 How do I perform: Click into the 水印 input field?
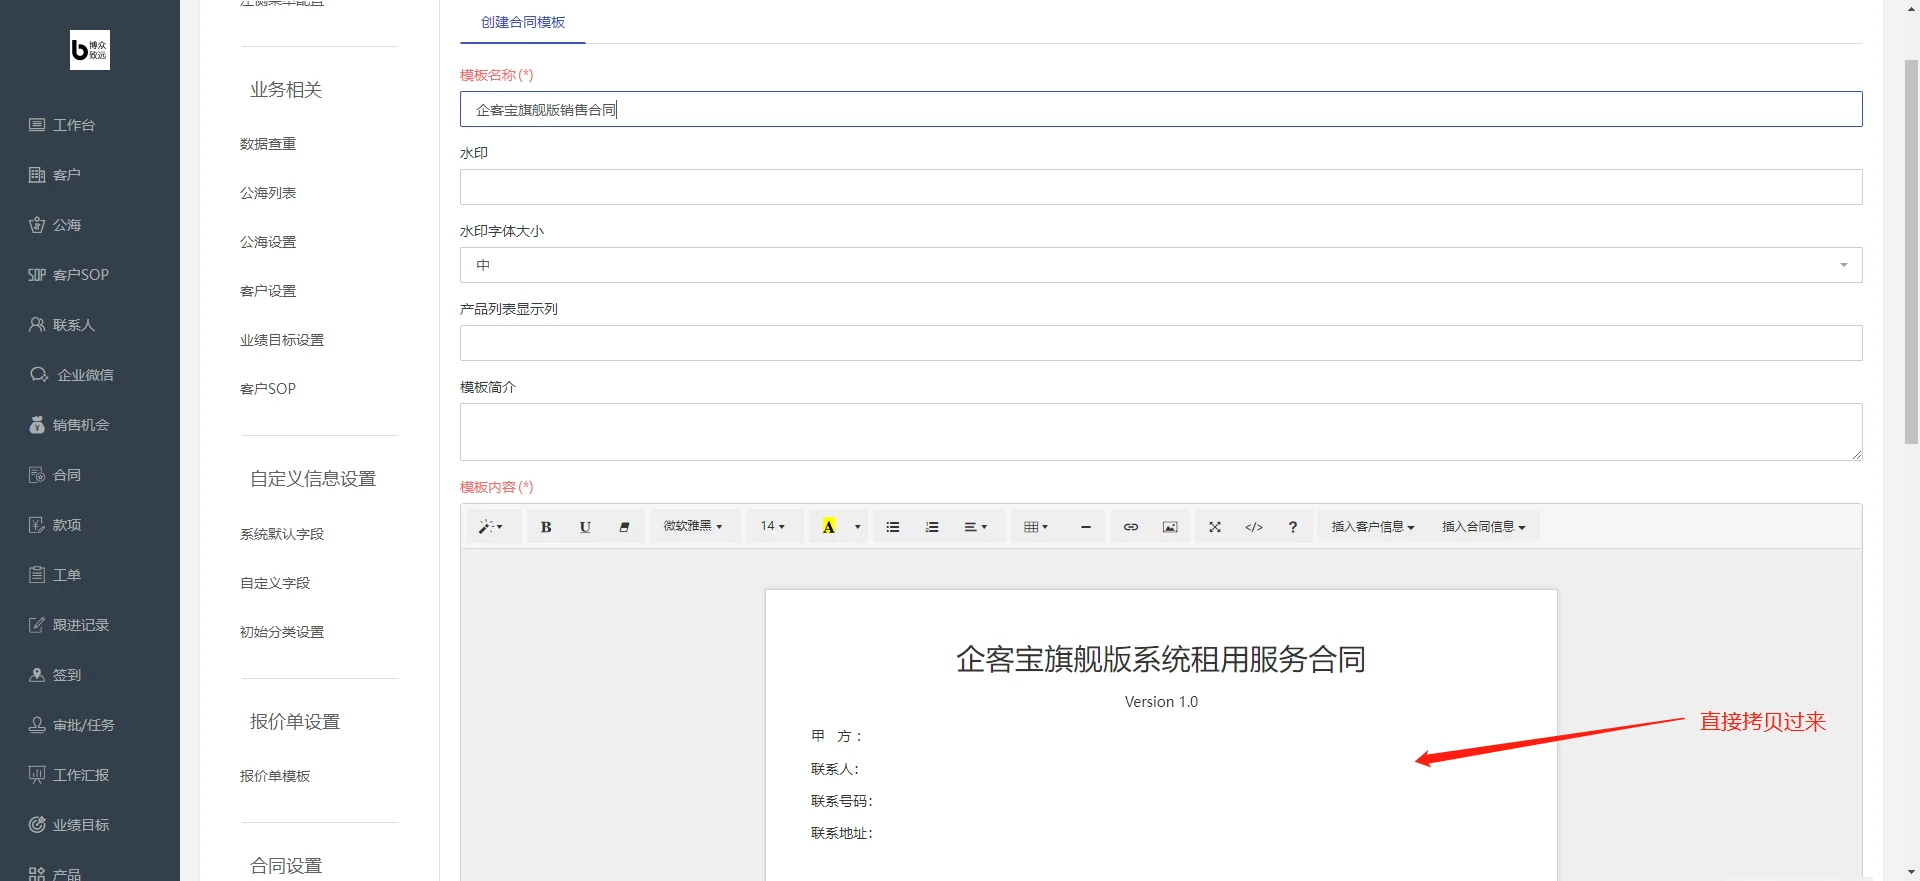[x=1161, y=187]
